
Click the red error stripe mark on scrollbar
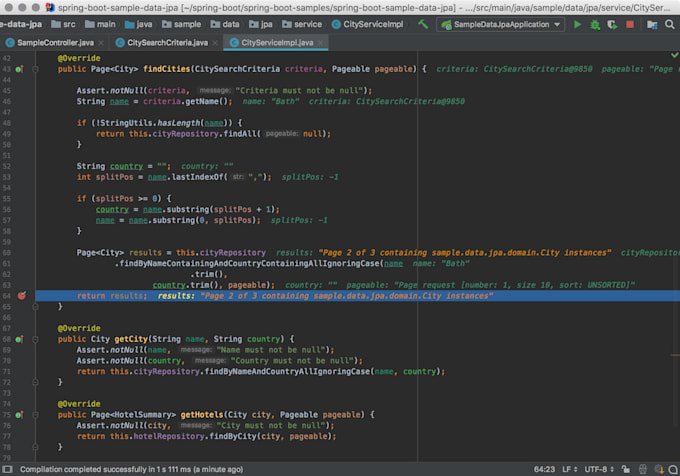click(x=674, y=355)
